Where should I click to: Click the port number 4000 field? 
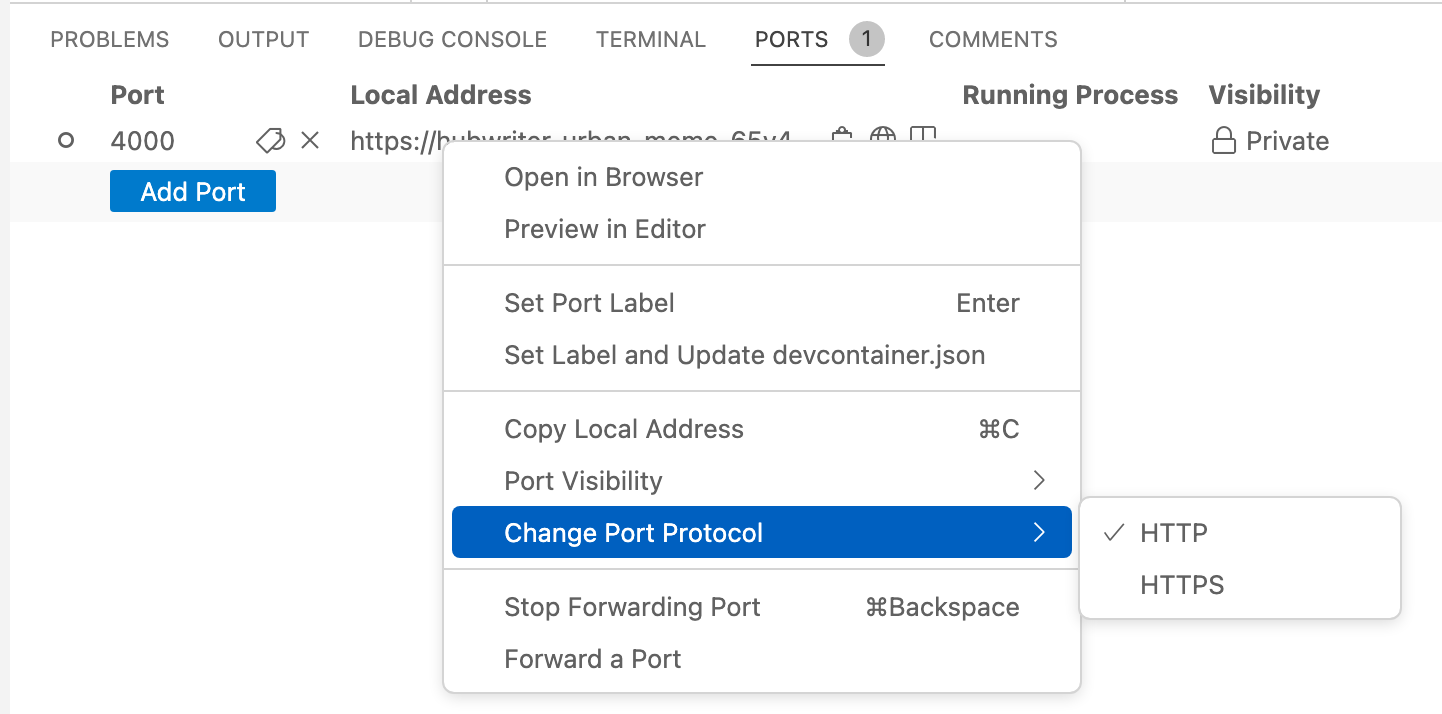(x=142, y=140)
